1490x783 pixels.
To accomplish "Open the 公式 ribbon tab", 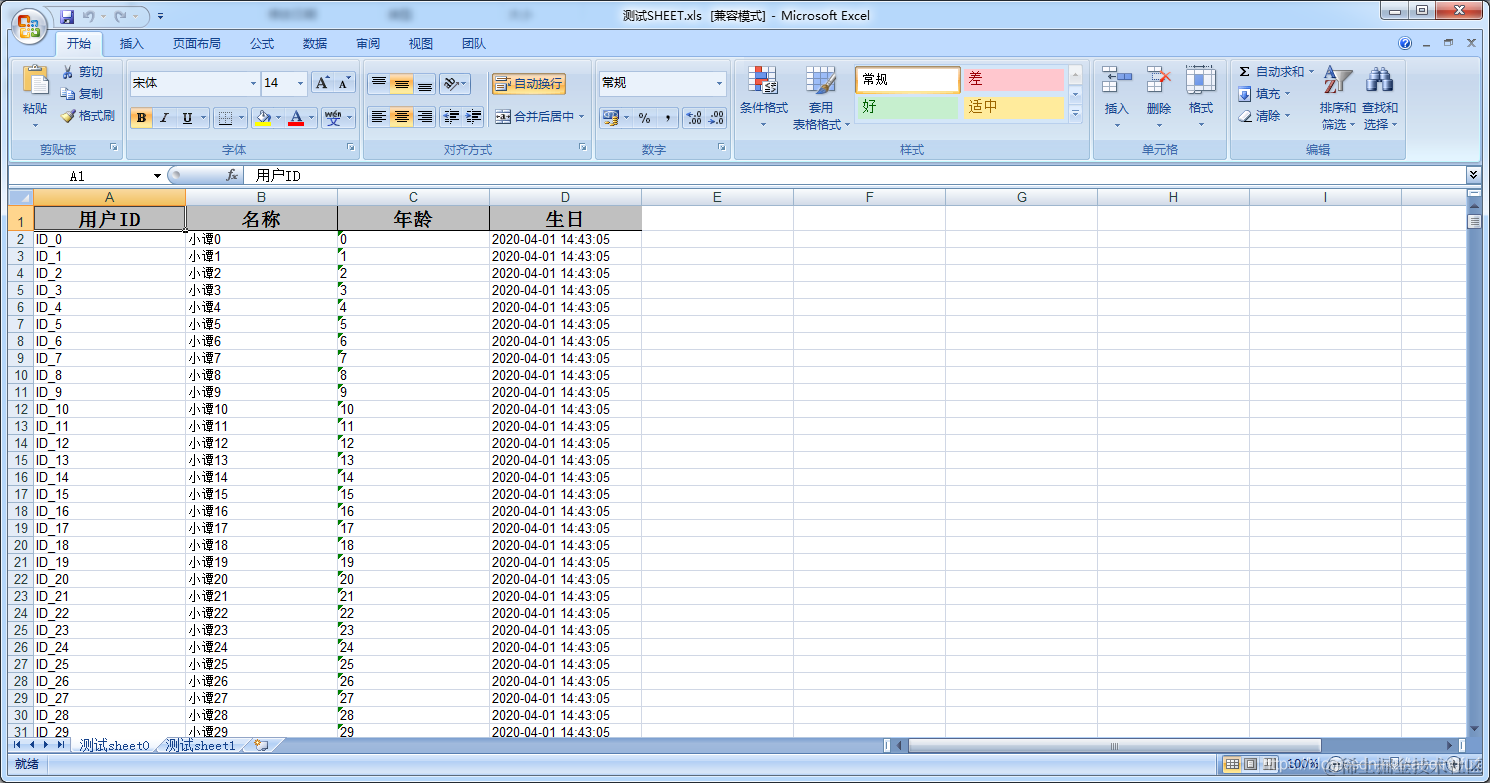I will [262, 44].
